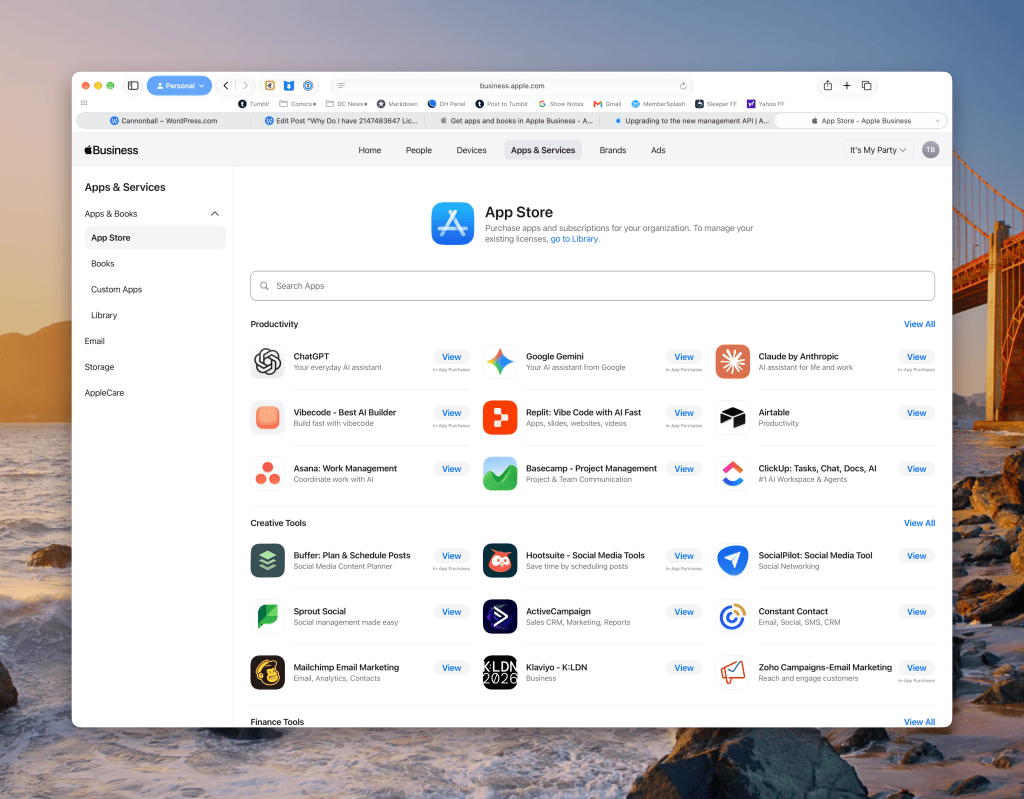Open the Vibecode app icon
The width and height of the screenshot is (1024, 799).
click(x=267, y=417)
